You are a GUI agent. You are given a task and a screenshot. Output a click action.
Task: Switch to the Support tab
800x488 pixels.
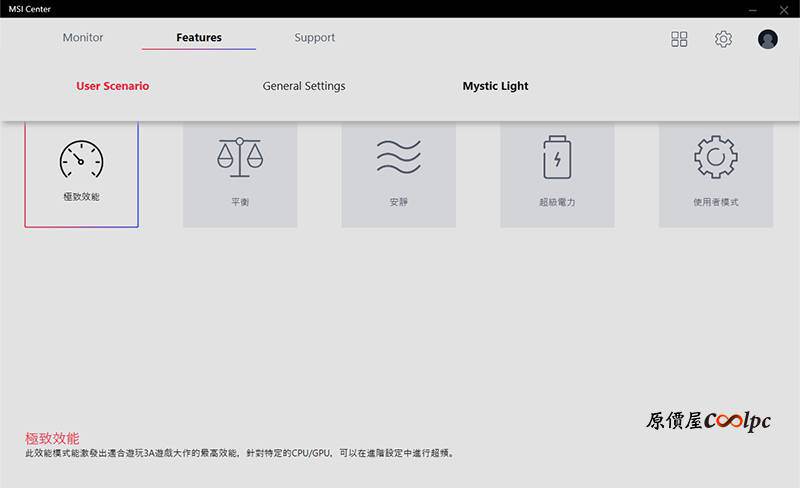tap(314, 37)
